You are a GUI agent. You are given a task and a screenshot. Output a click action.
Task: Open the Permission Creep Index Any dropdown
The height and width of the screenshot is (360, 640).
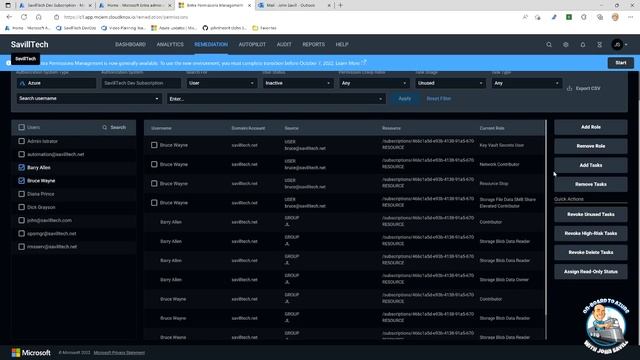pyautogui.click(x=374, y=83)
